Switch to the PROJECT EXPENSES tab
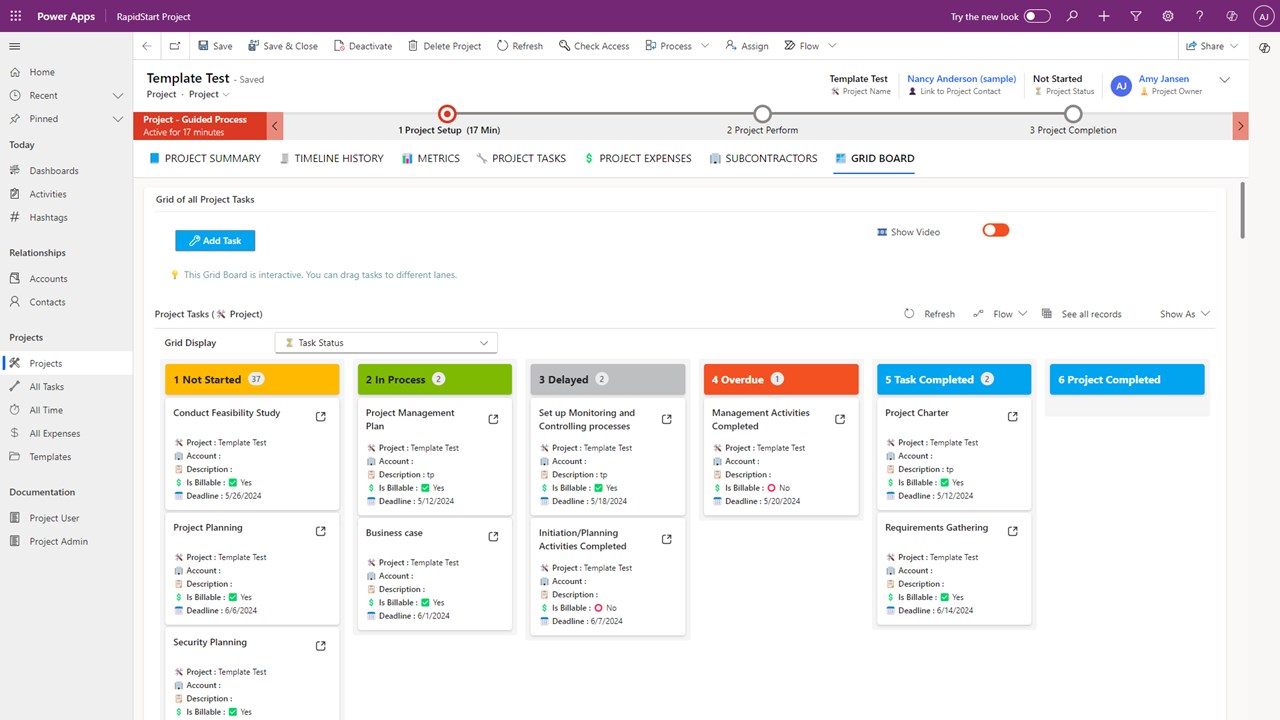Screen dimensions: 1280x720 coord(637,158)
